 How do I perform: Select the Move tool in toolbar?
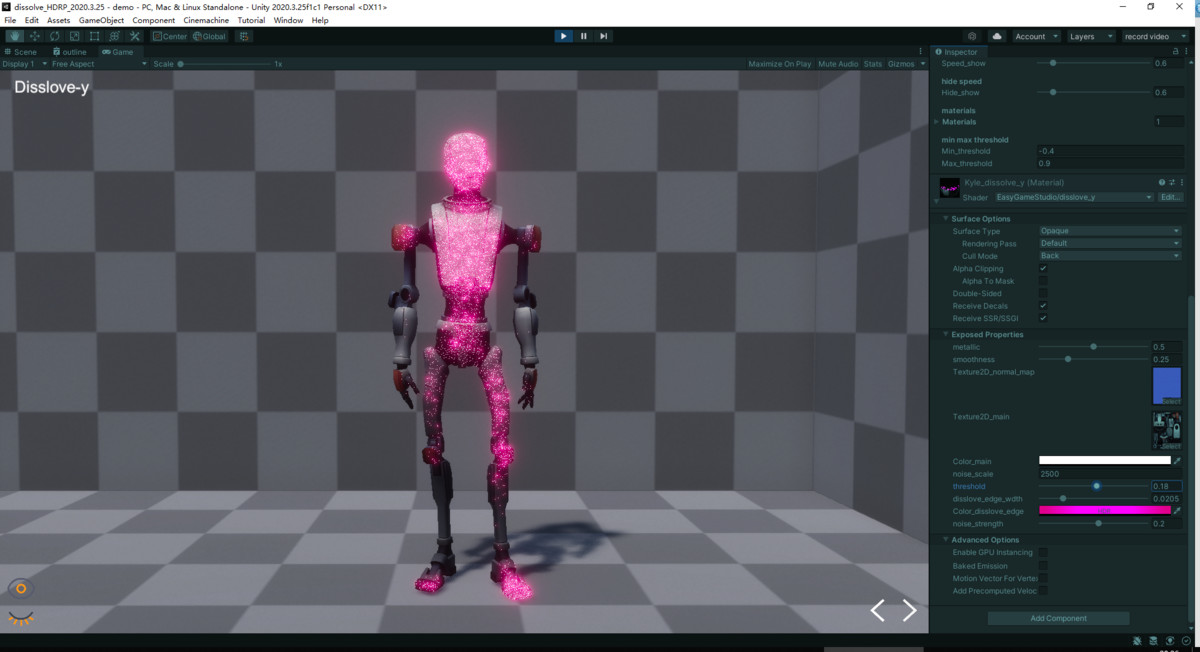(33, 36)
